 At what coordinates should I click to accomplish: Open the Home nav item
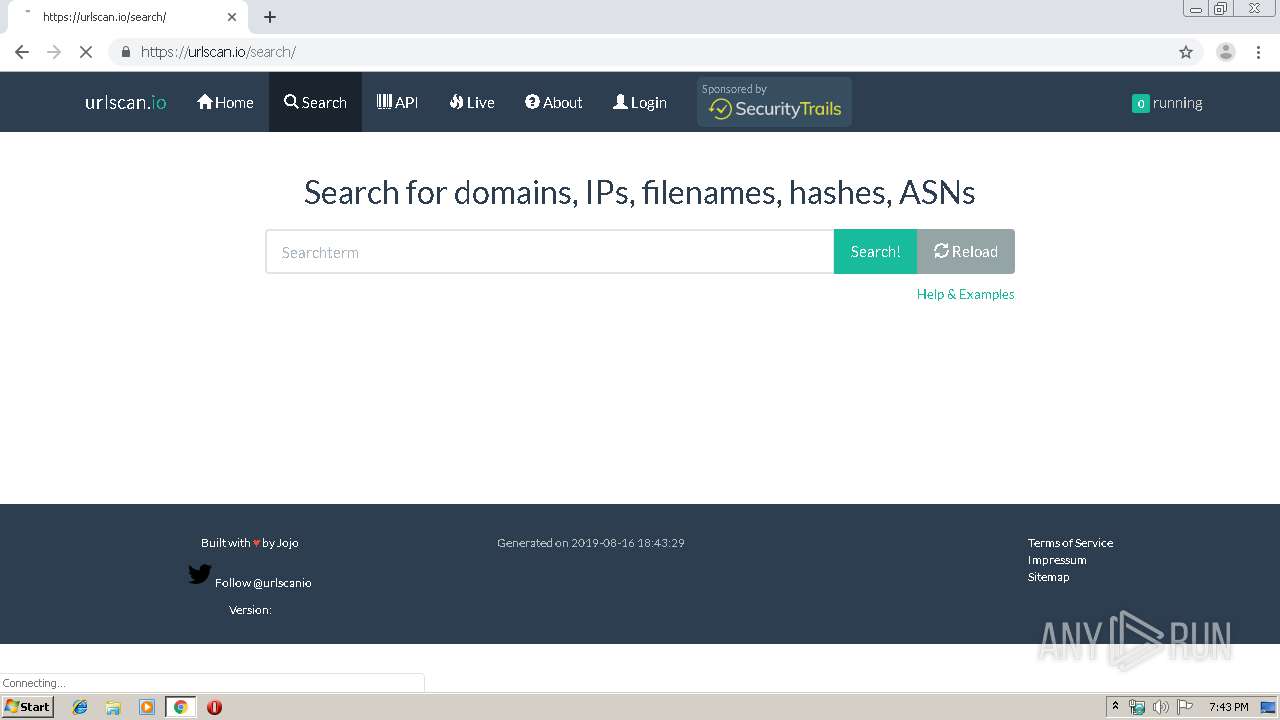click(x=225, y=102)
